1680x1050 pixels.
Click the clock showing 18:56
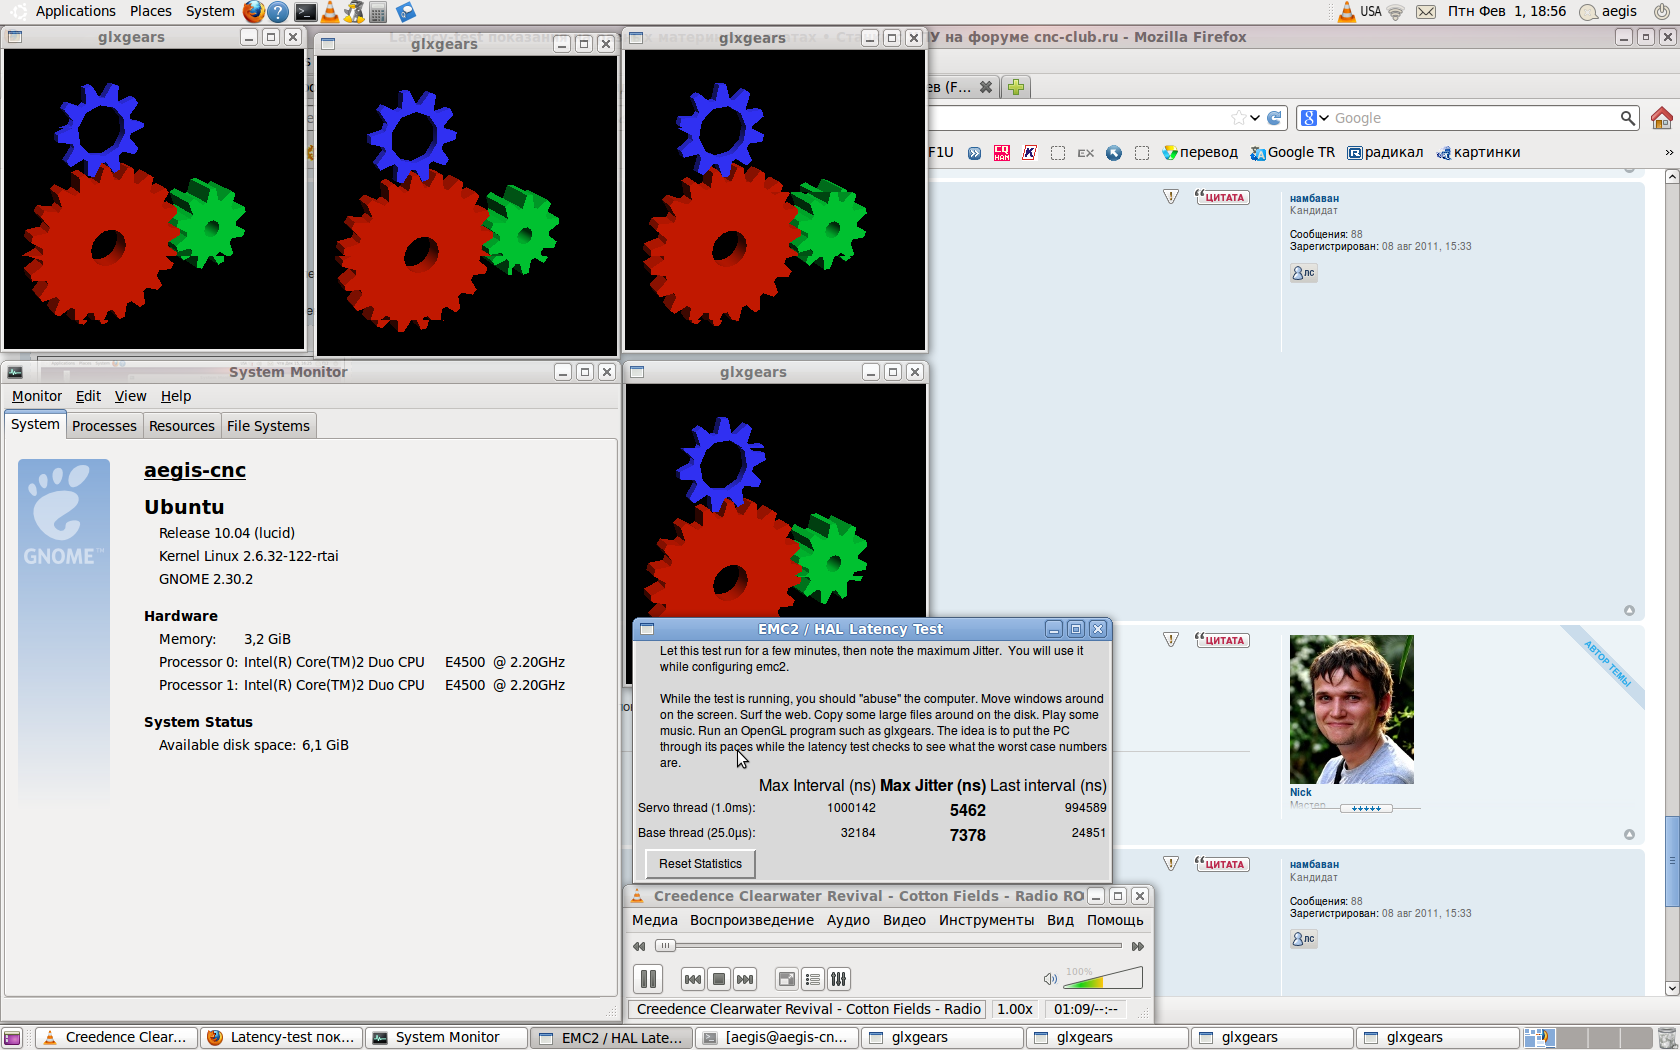coord(1507,12)
